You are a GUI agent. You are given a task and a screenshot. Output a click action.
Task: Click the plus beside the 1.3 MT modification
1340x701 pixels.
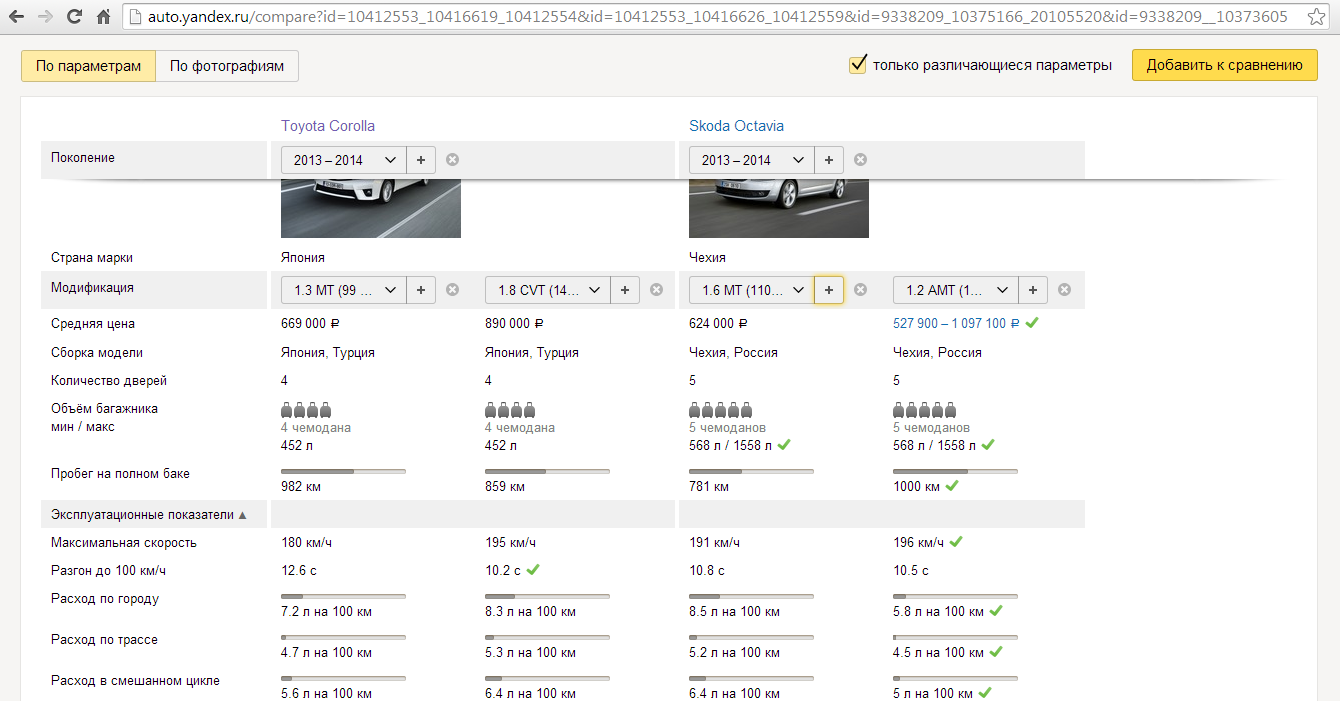pyautogui.click(x=420, y=290)
